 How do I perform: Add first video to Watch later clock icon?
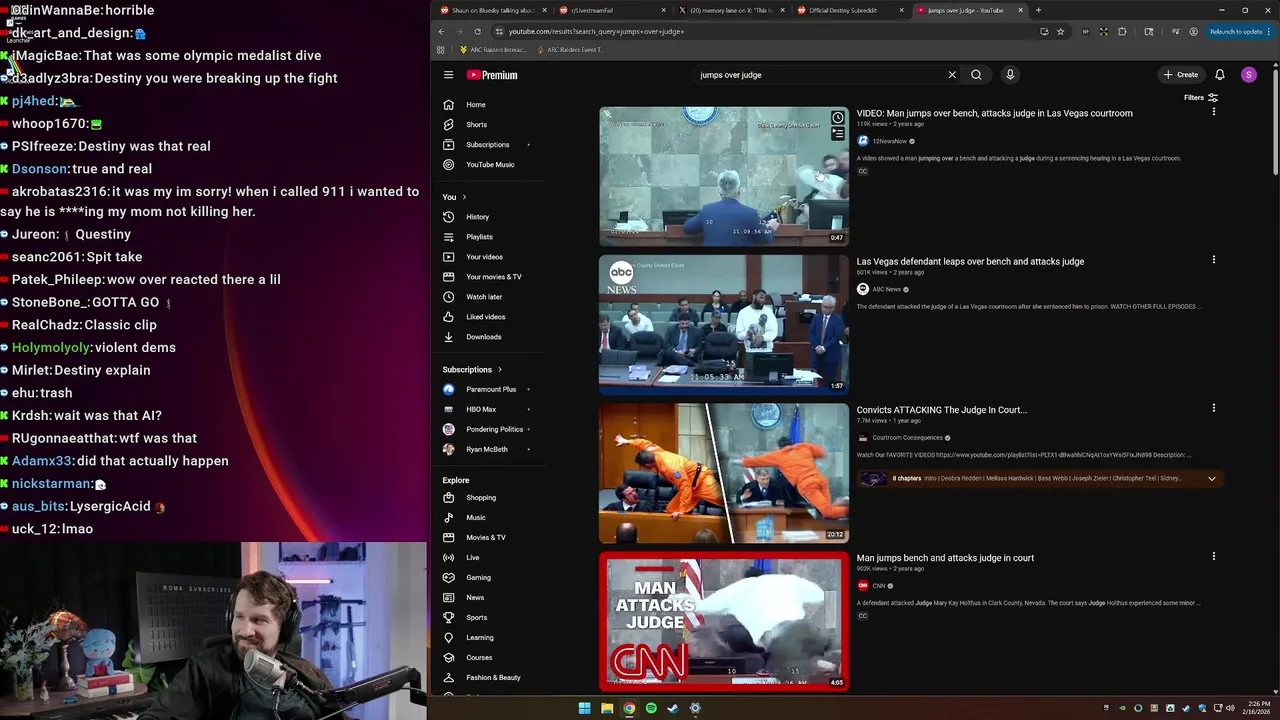(x=837, y=118)
